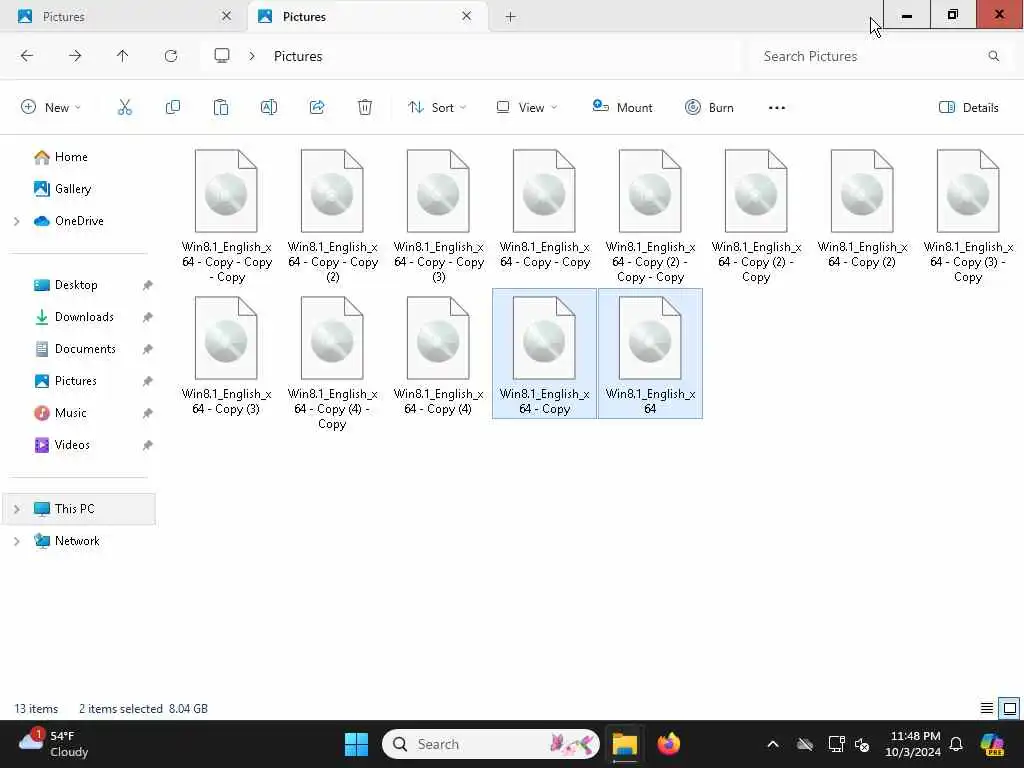Open Home in navigation pane
Image resolution: width=1024 pixels, height=768 pixels.
tap(71, 157)
